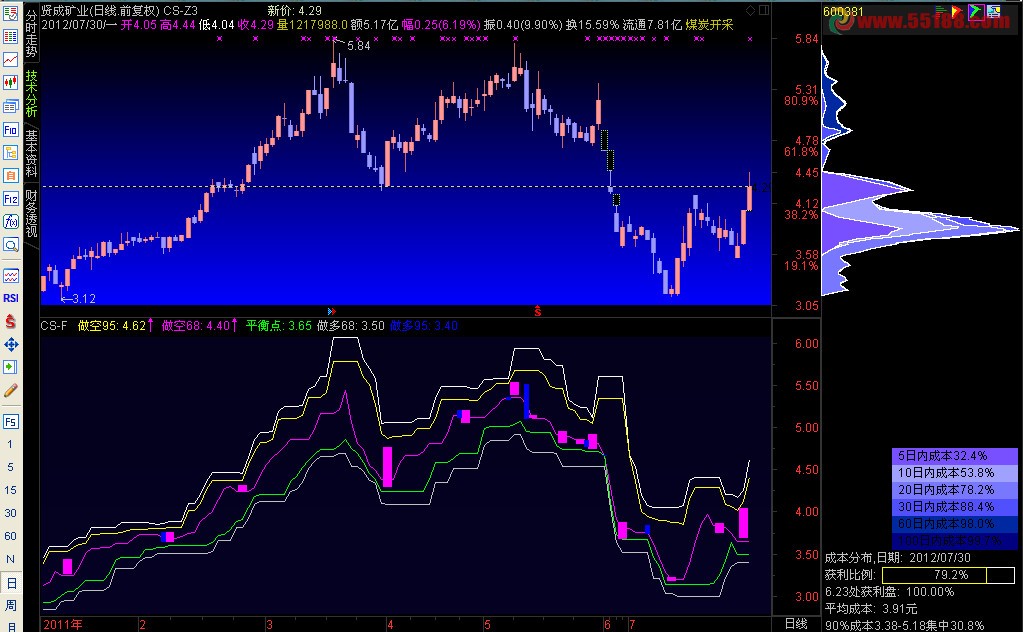Select the candlestick K-line chart icon
Image resolution: width=1023 pixels, height=632 pixels.
(10, 82)
